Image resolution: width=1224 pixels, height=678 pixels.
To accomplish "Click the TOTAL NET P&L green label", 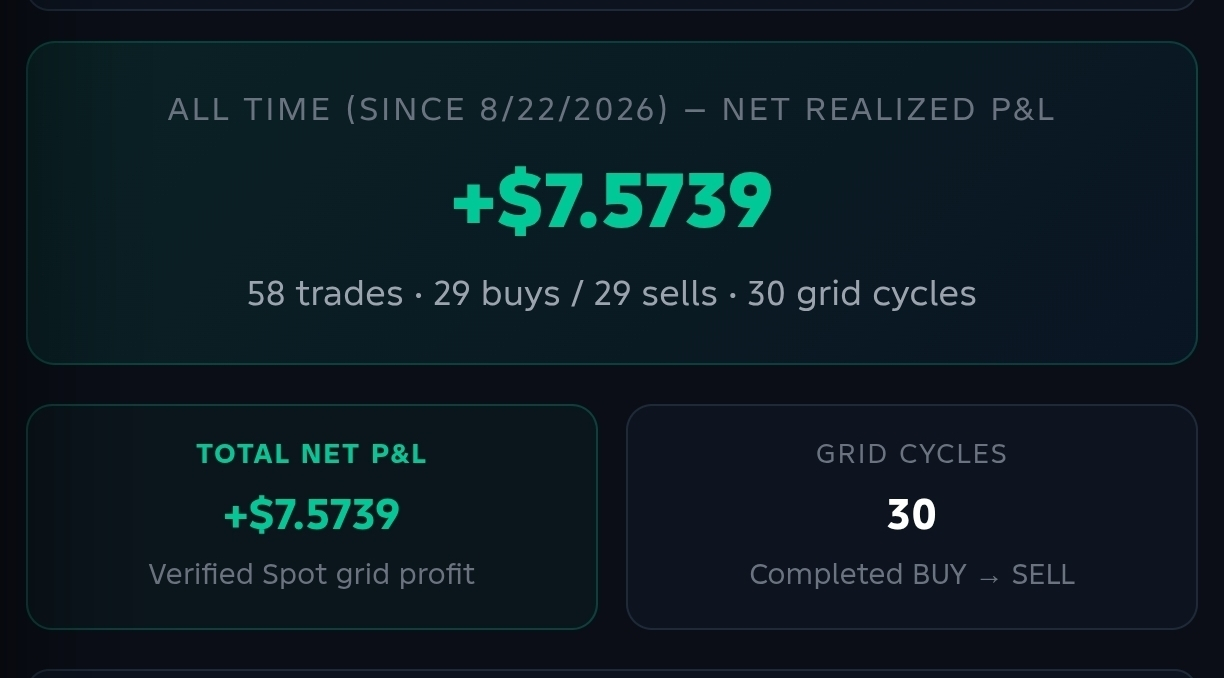I will (x=312, y=454).
